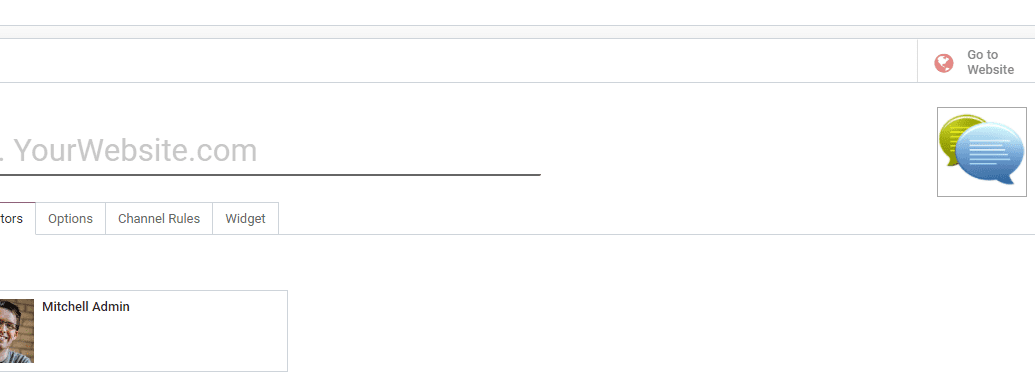Open the Mitchell Admin operator name
This screenshot has width=1035, height=381.
point(86,306)
